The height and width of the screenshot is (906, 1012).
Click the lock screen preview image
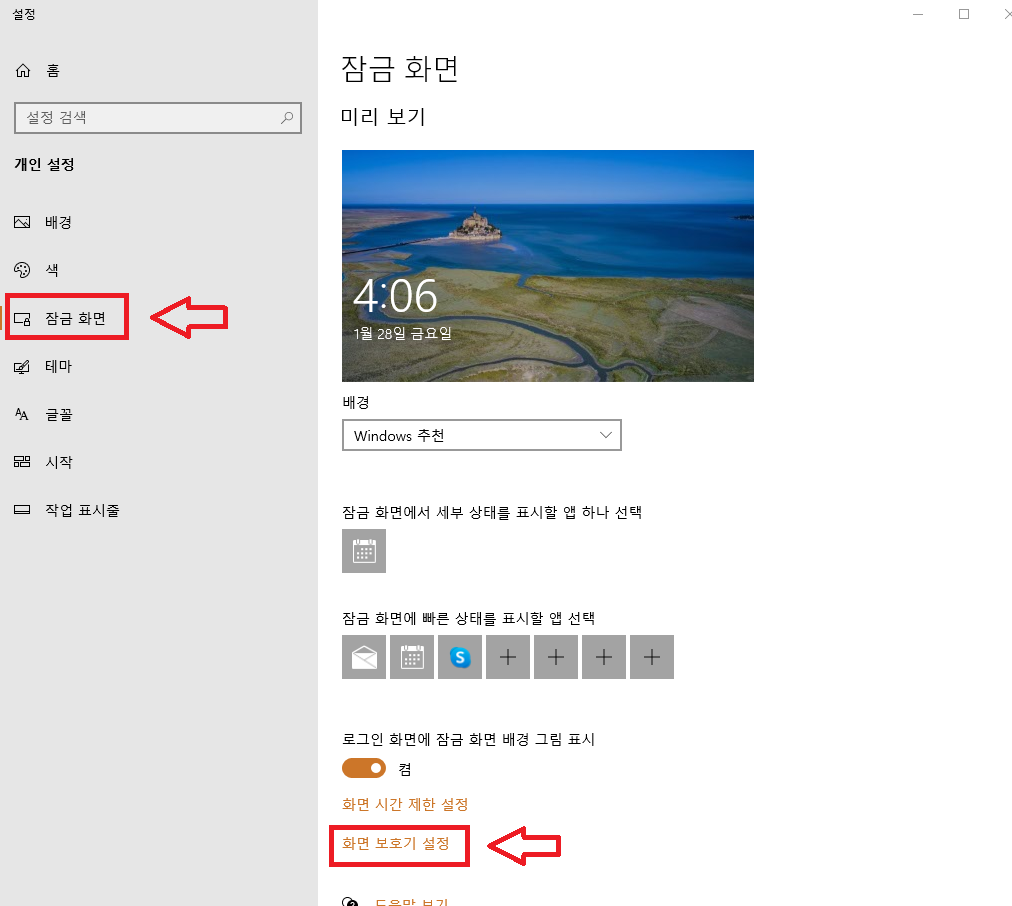pos(547,266)
